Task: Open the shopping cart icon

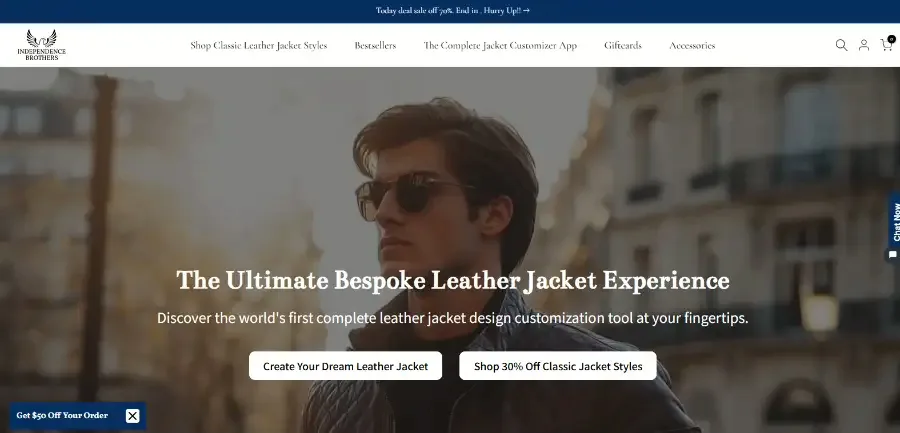Action: 887,44
